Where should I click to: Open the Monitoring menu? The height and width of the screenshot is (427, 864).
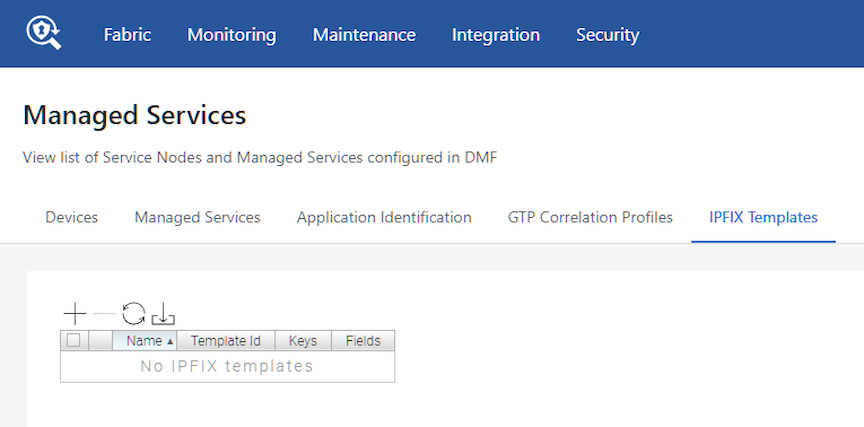point(231,35)
